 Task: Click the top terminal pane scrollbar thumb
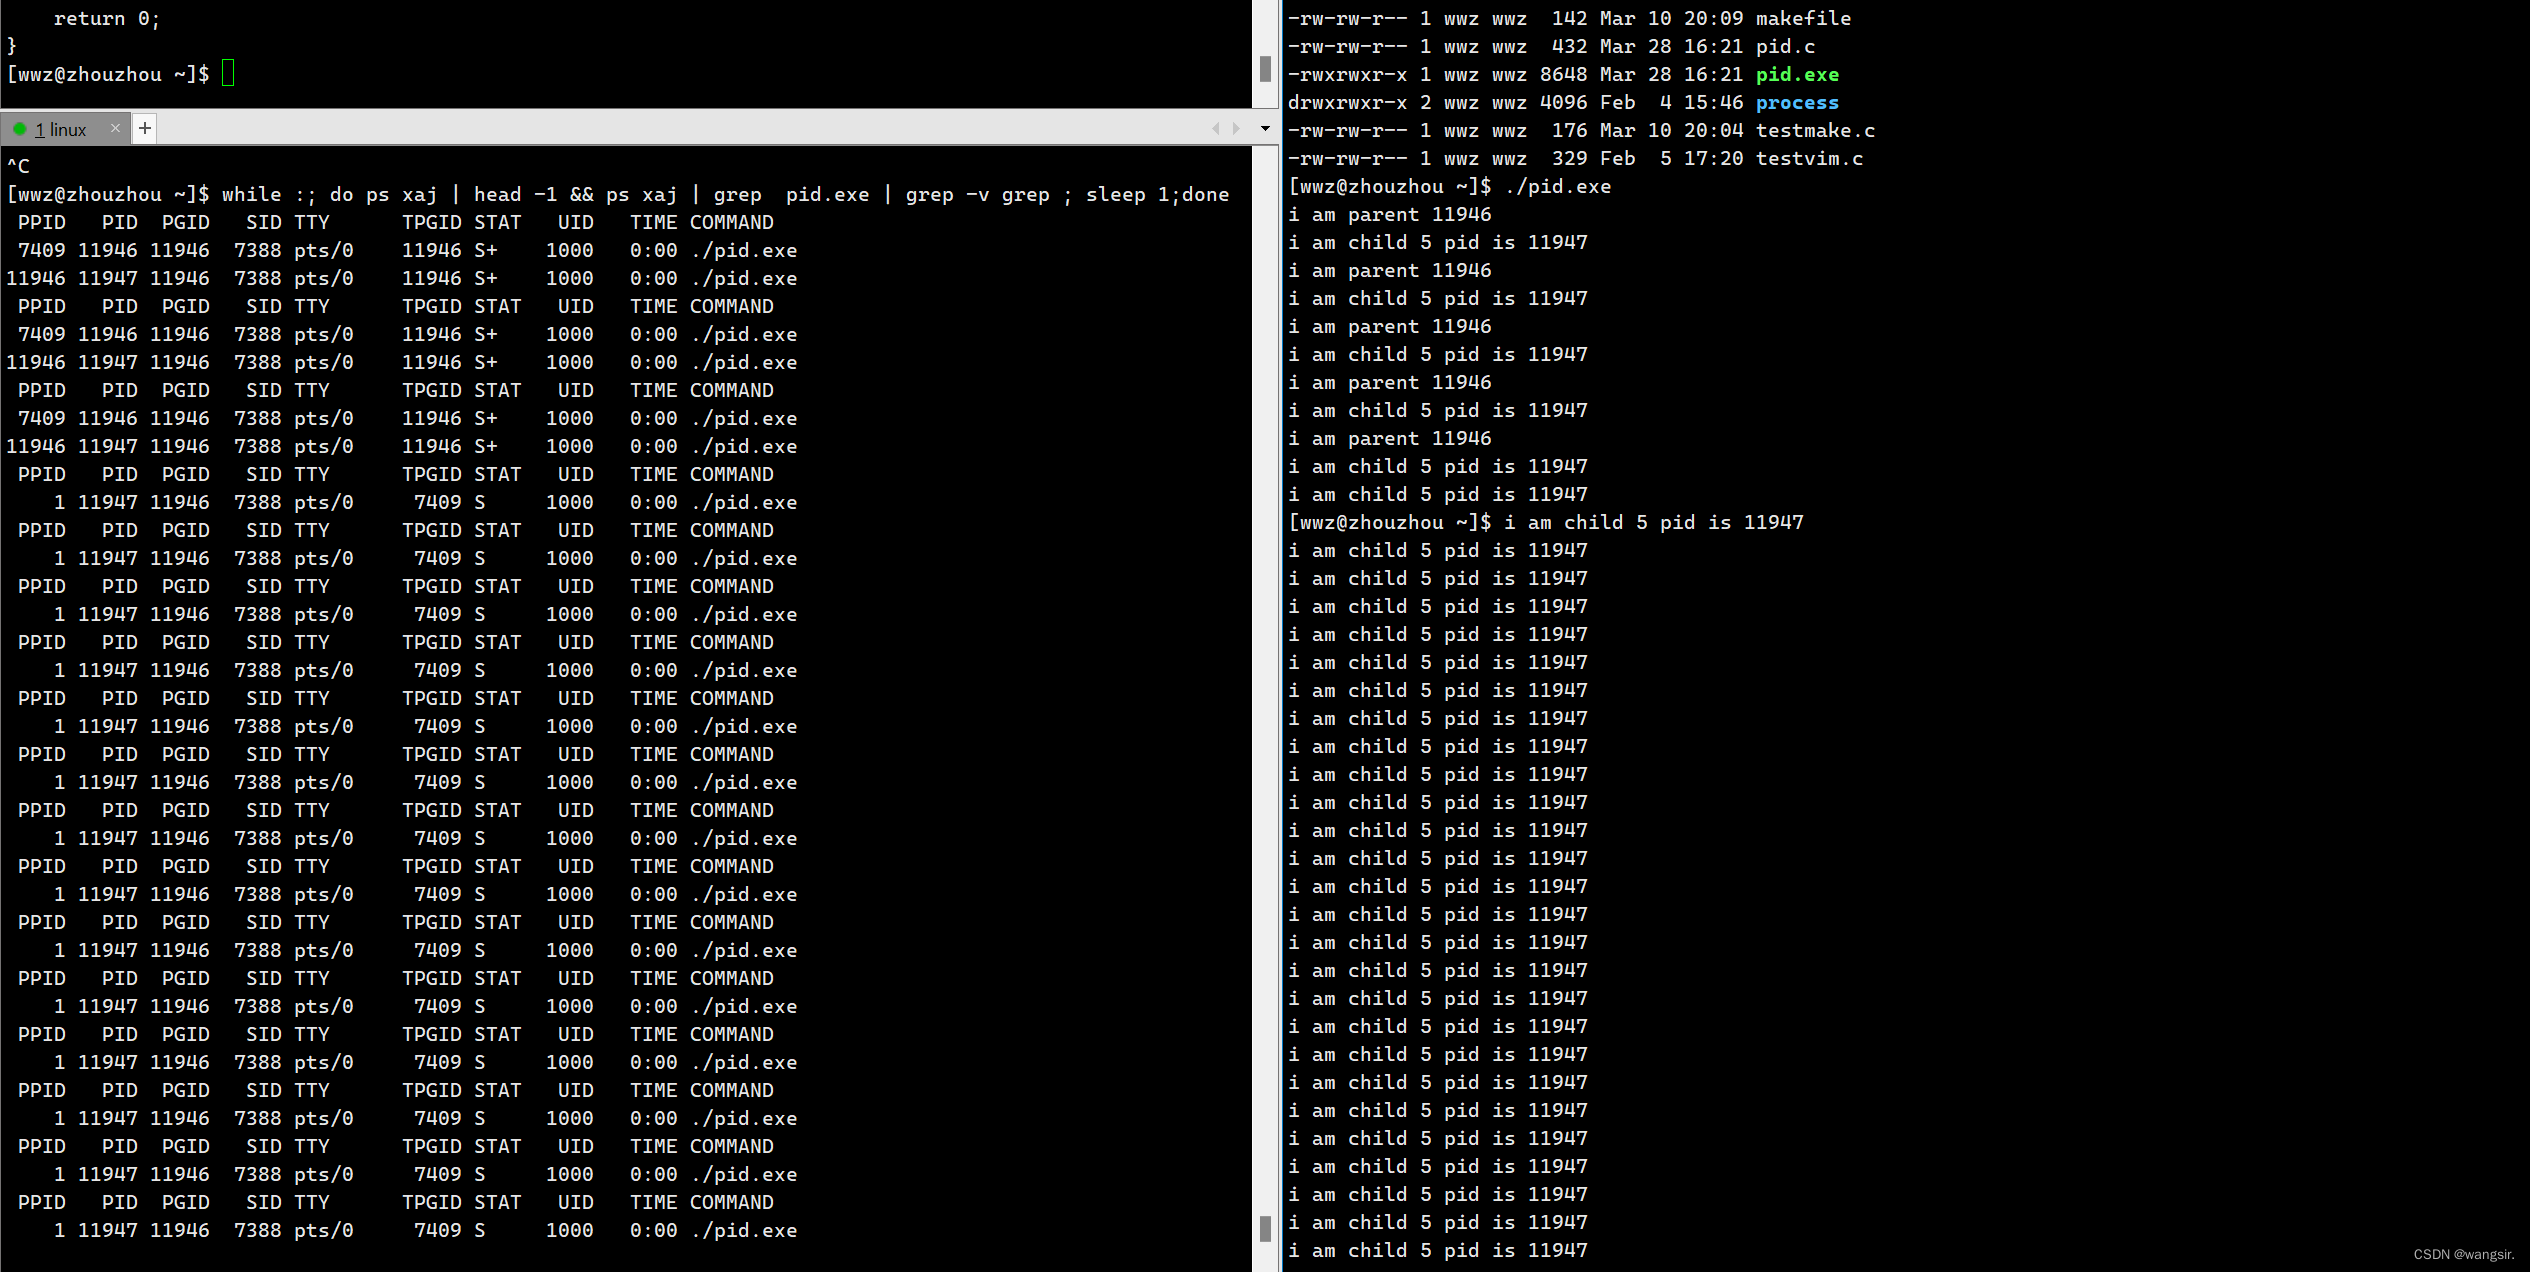pyautogui.click(x=1265, y=68)
